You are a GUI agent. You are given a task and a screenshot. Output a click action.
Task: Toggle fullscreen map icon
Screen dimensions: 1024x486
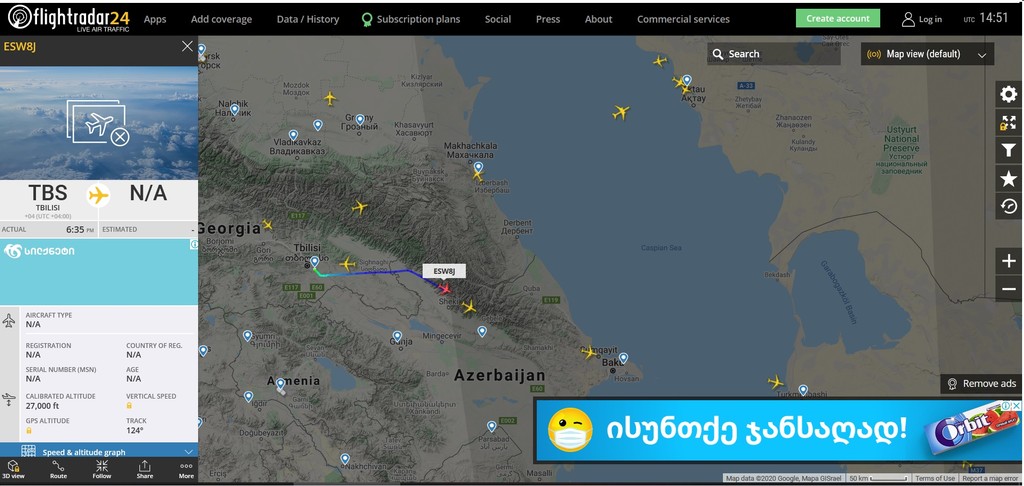click(1008, 123)
